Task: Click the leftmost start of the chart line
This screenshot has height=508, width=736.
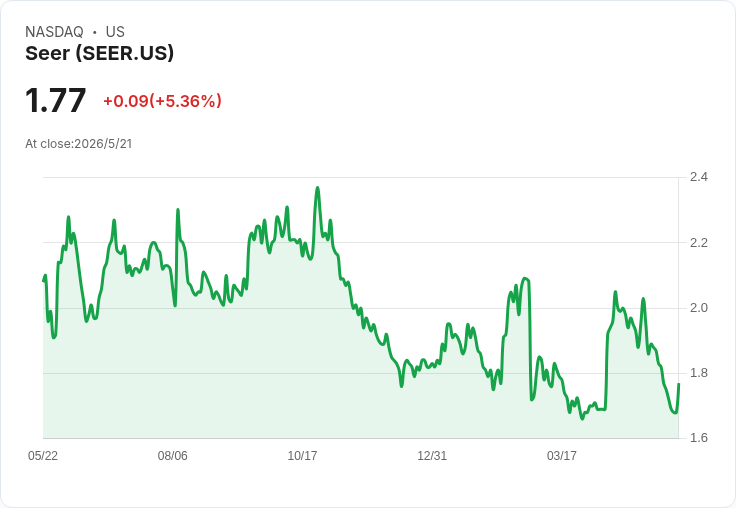Action: [44, 280]
